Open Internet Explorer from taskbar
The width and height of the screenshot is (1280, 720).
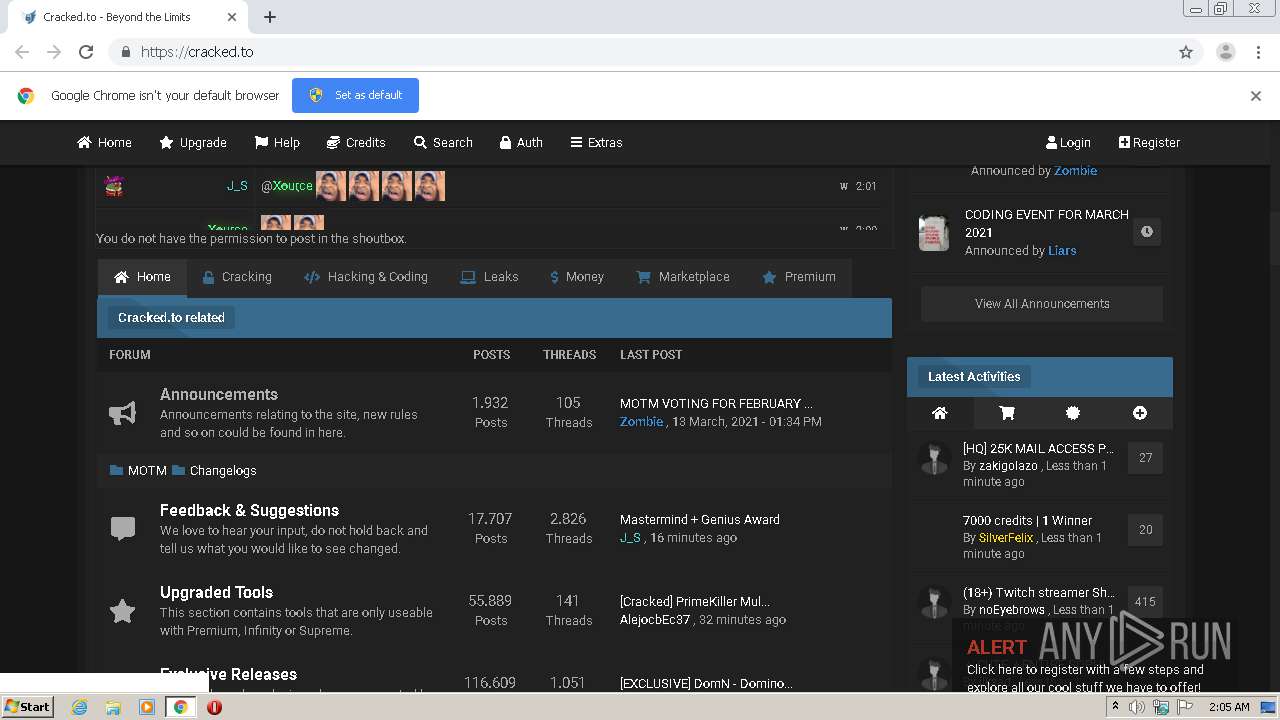79,707
